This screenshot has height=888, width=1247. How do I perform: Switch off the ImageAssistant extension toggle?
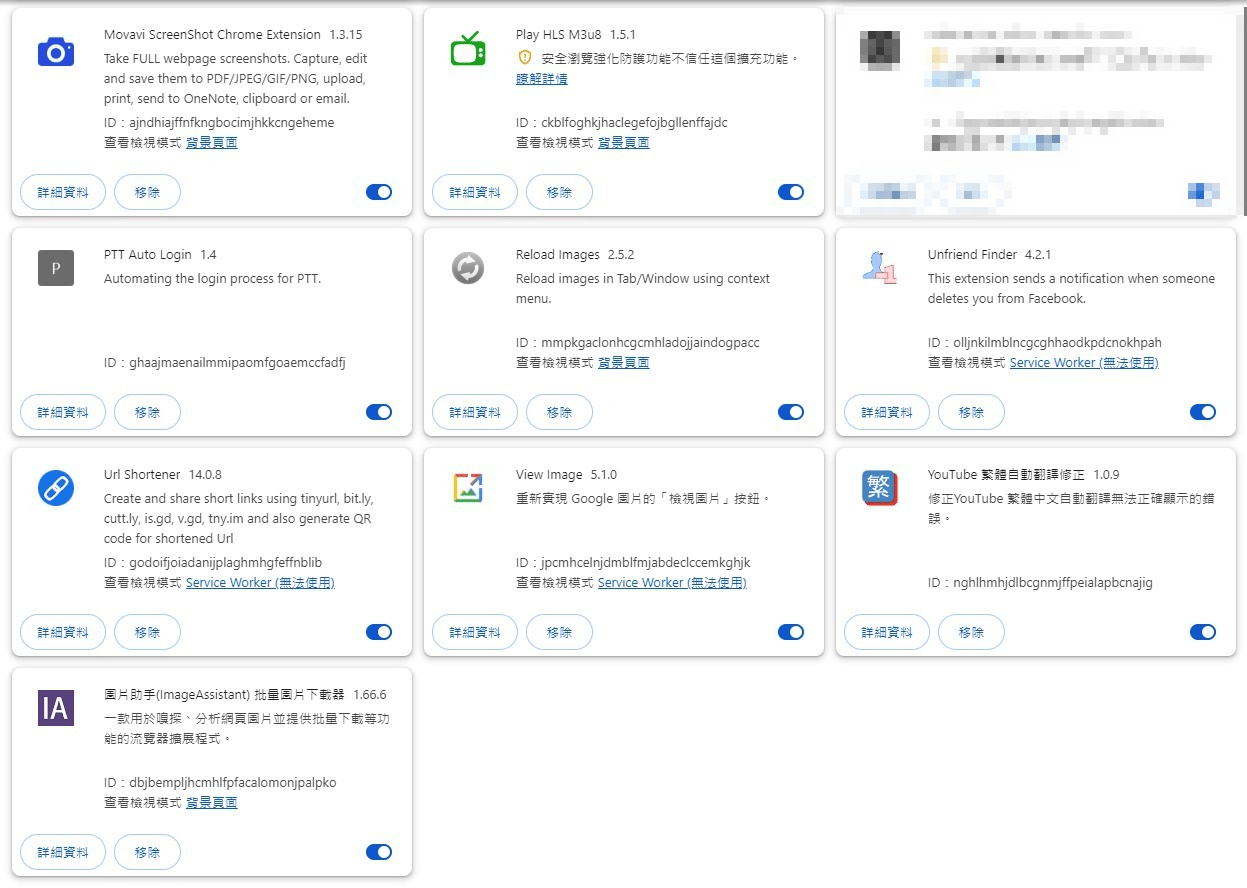(x=379, y=851)
